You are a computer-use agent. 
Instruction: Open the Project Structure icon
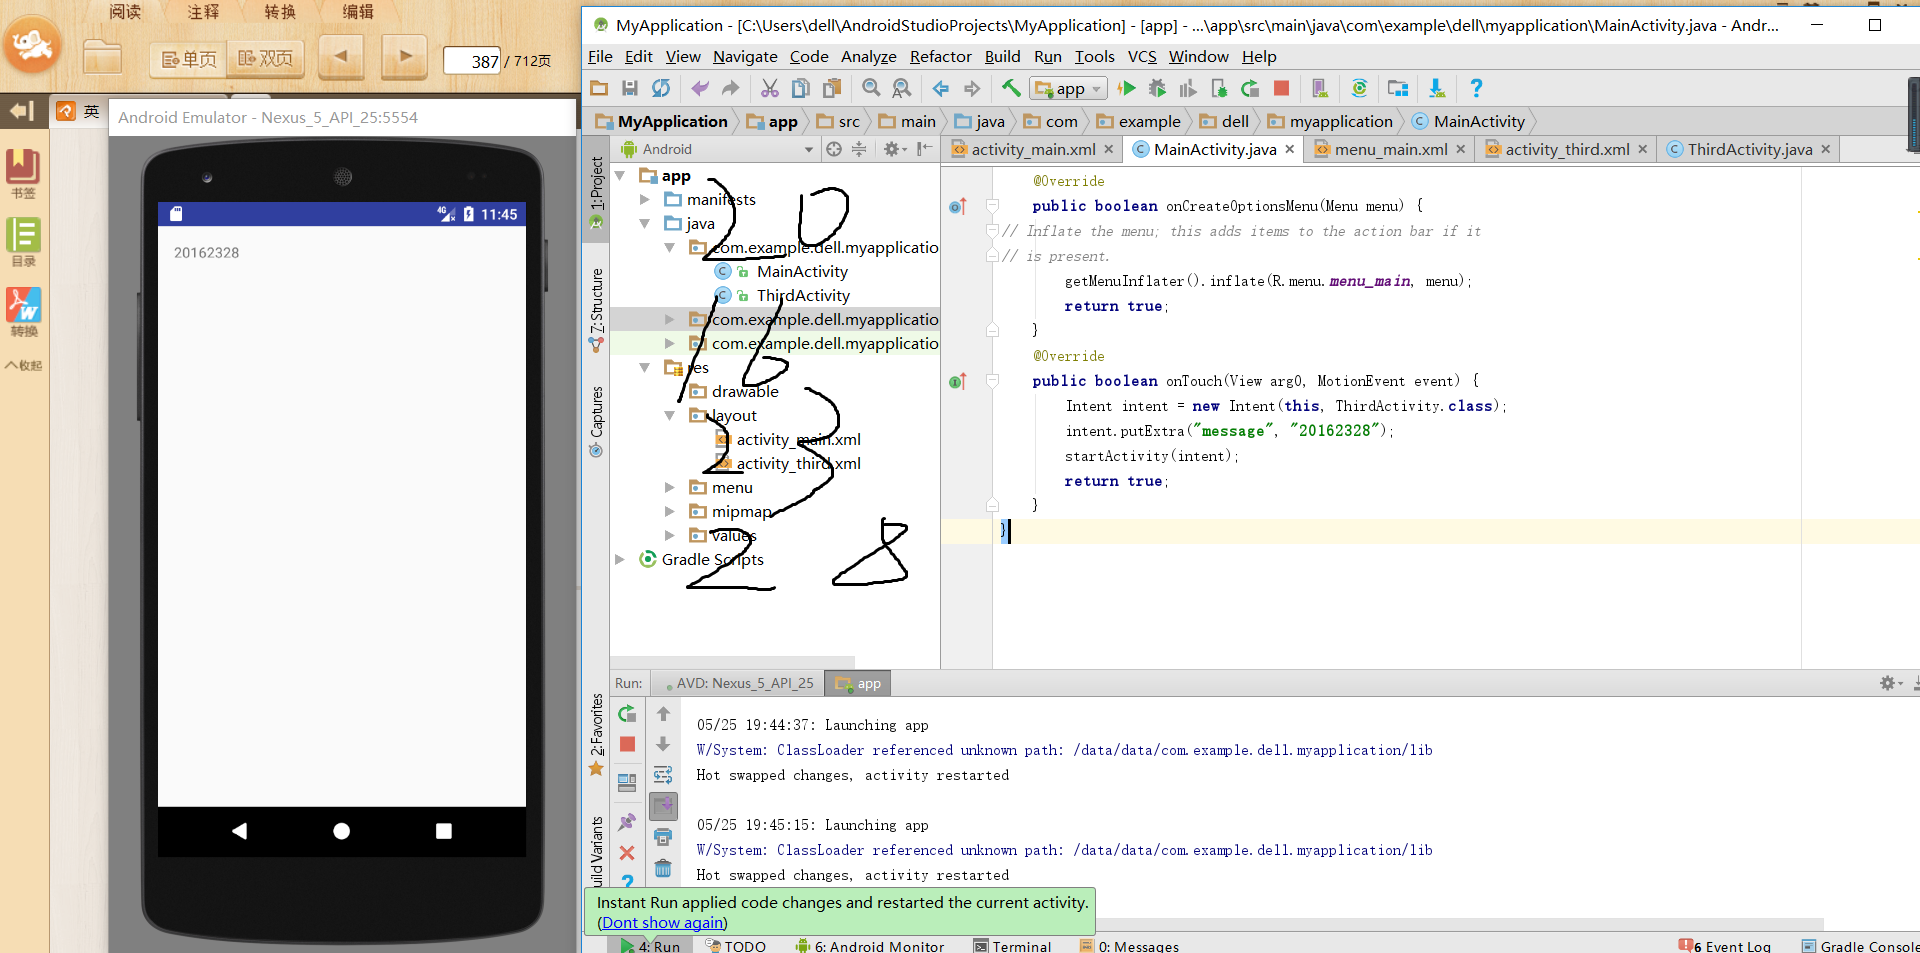pos(1398,88)
